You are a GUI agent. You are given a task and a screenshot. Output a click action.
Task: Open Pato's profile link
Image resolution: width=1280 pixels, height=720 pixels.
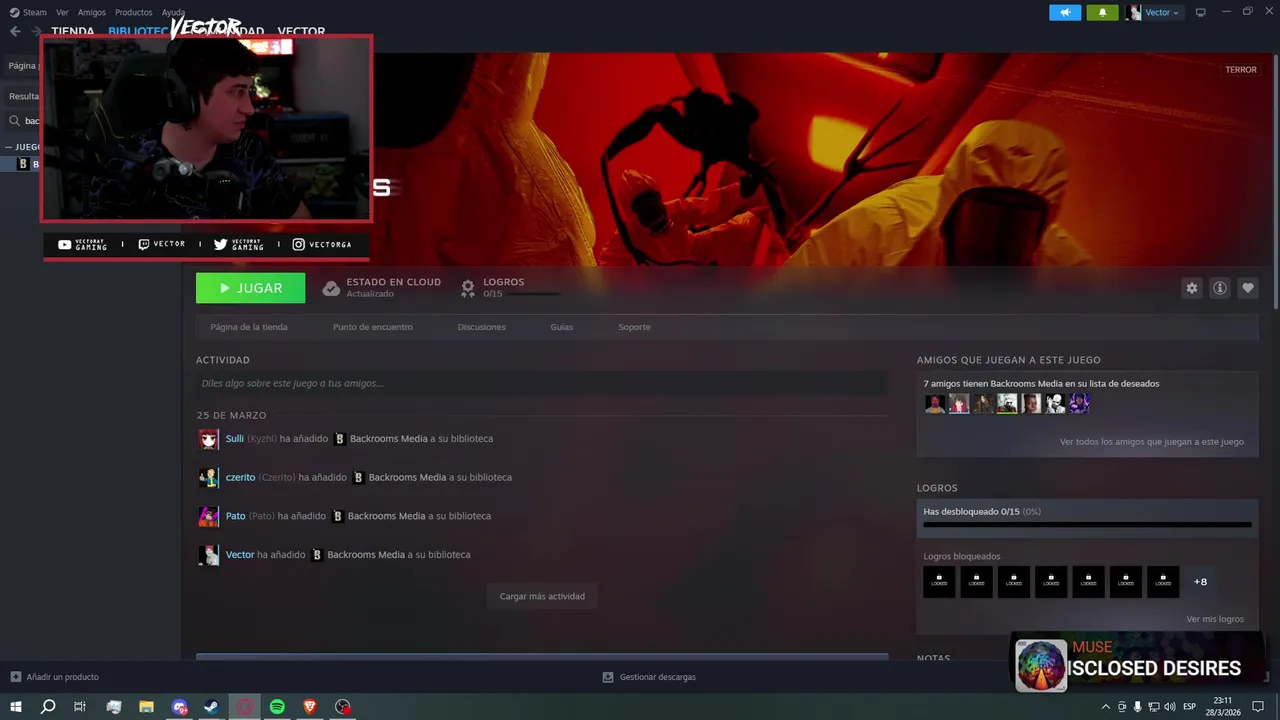click(235, 516)
